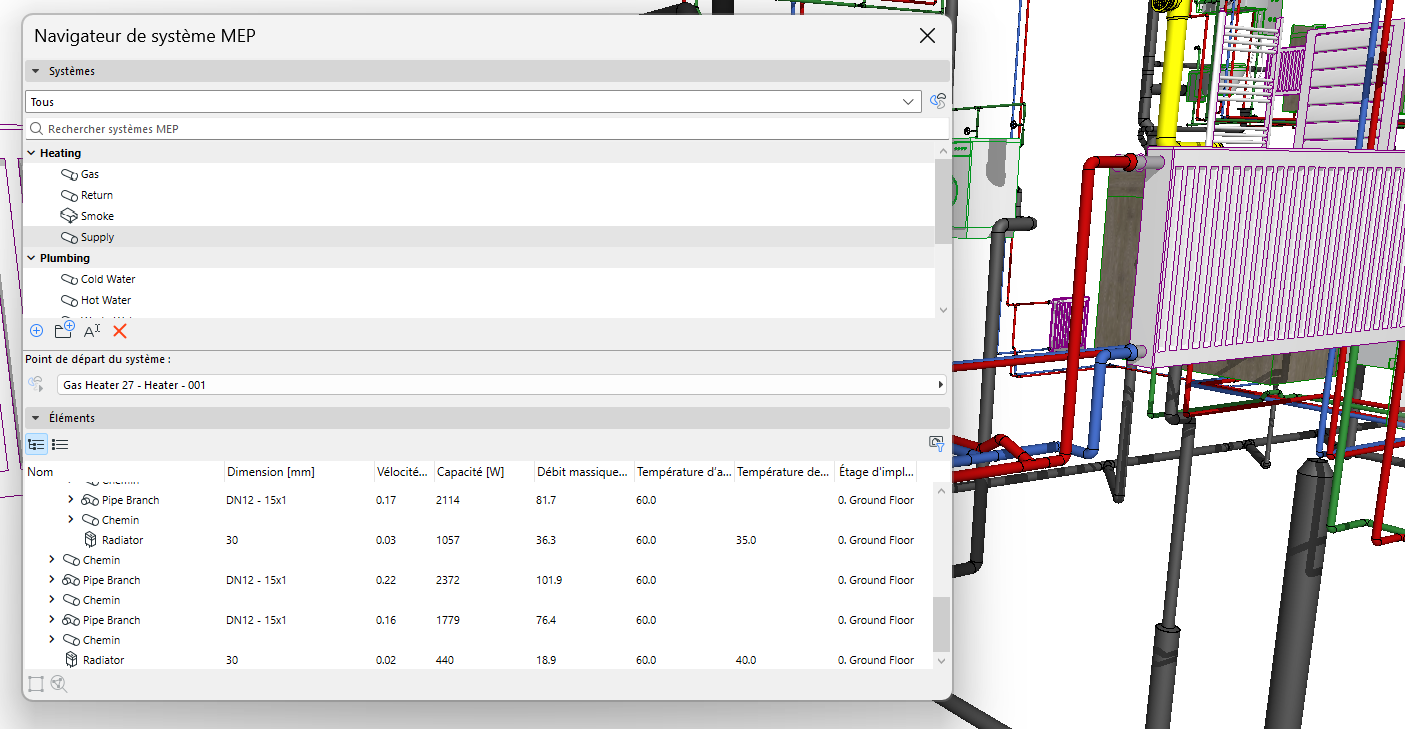Click the 0.16 velocity cell
The height and width of the screenshot is (729, 1405).
coord(386,620)
